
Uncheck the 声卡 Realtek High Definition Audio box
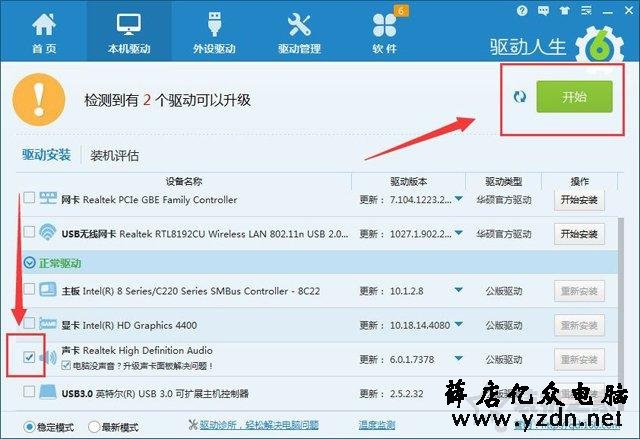coord(29,357)
